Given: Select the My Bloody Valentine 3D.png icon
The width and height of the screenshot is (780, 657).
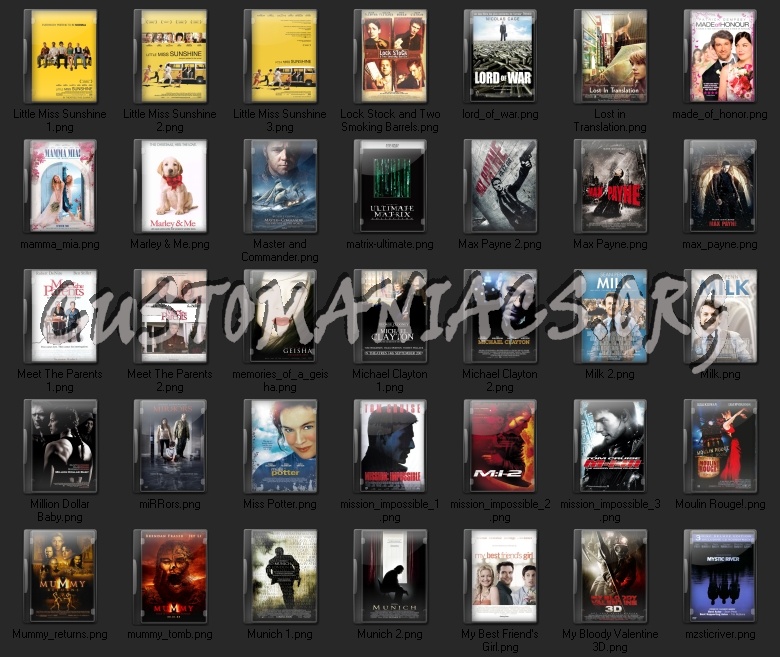Looking at the screenshot, I should tap(610, 576).
